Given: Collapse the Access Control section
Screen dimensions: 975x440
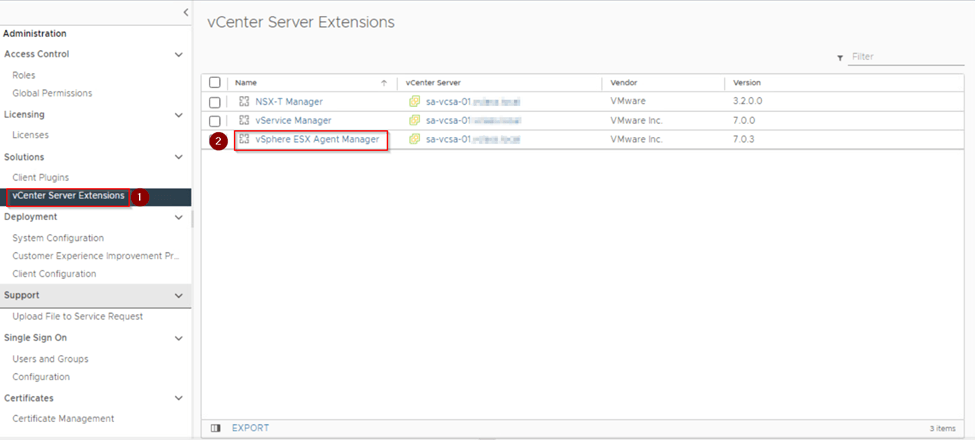Looking at the screenshot, I should (179, 54).
